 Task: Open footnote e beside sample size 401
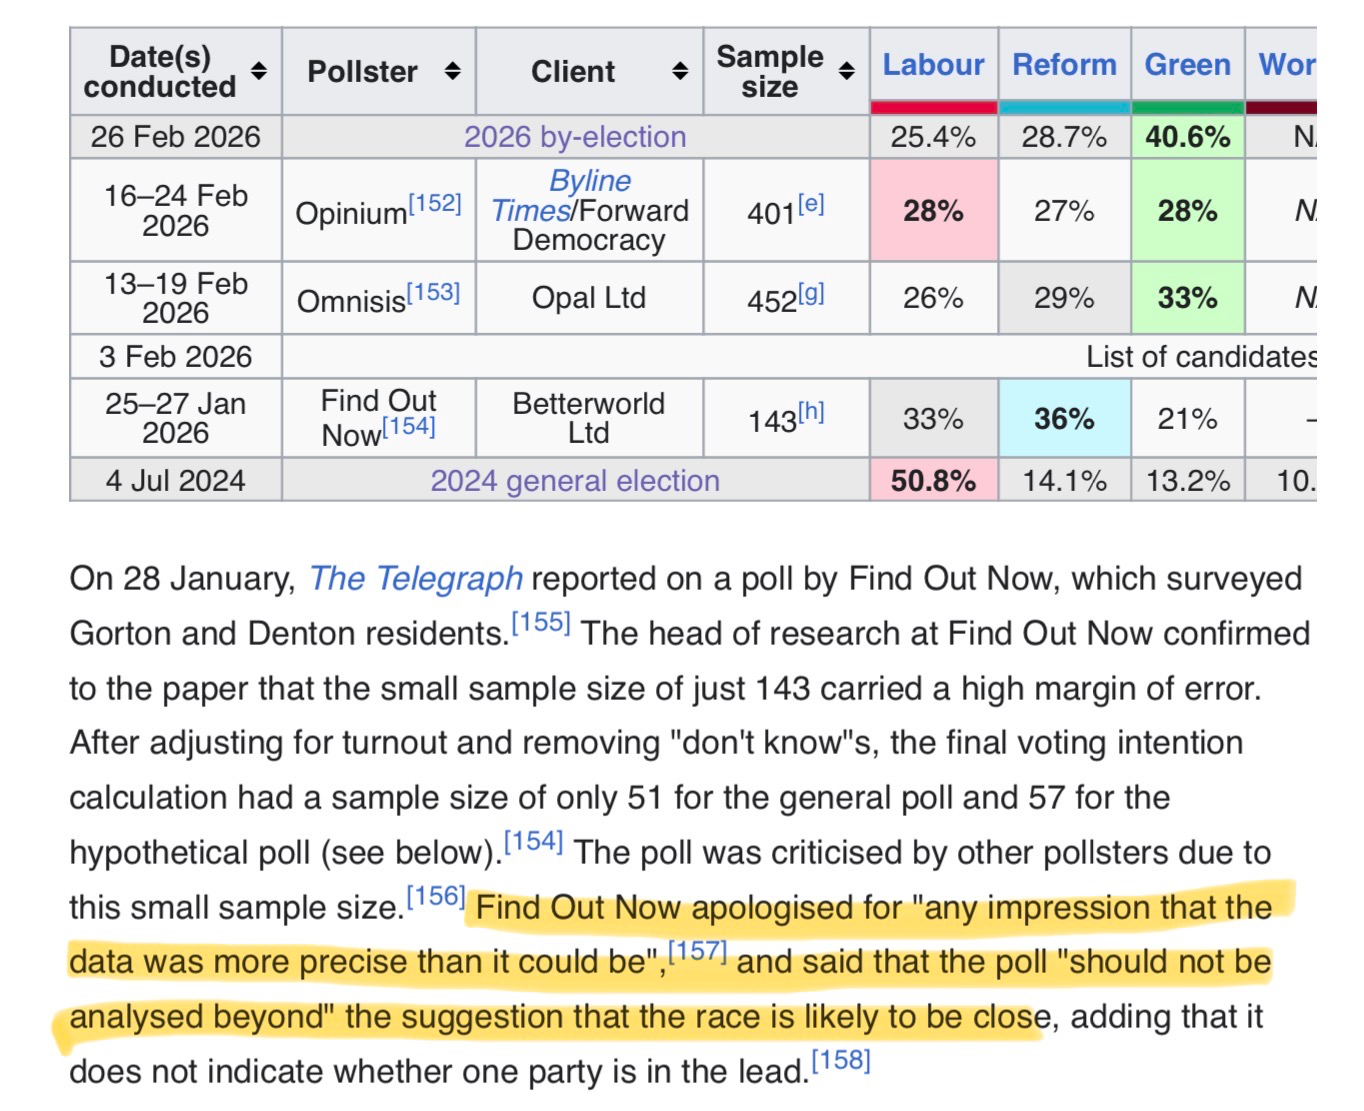(x=811, y=204)
